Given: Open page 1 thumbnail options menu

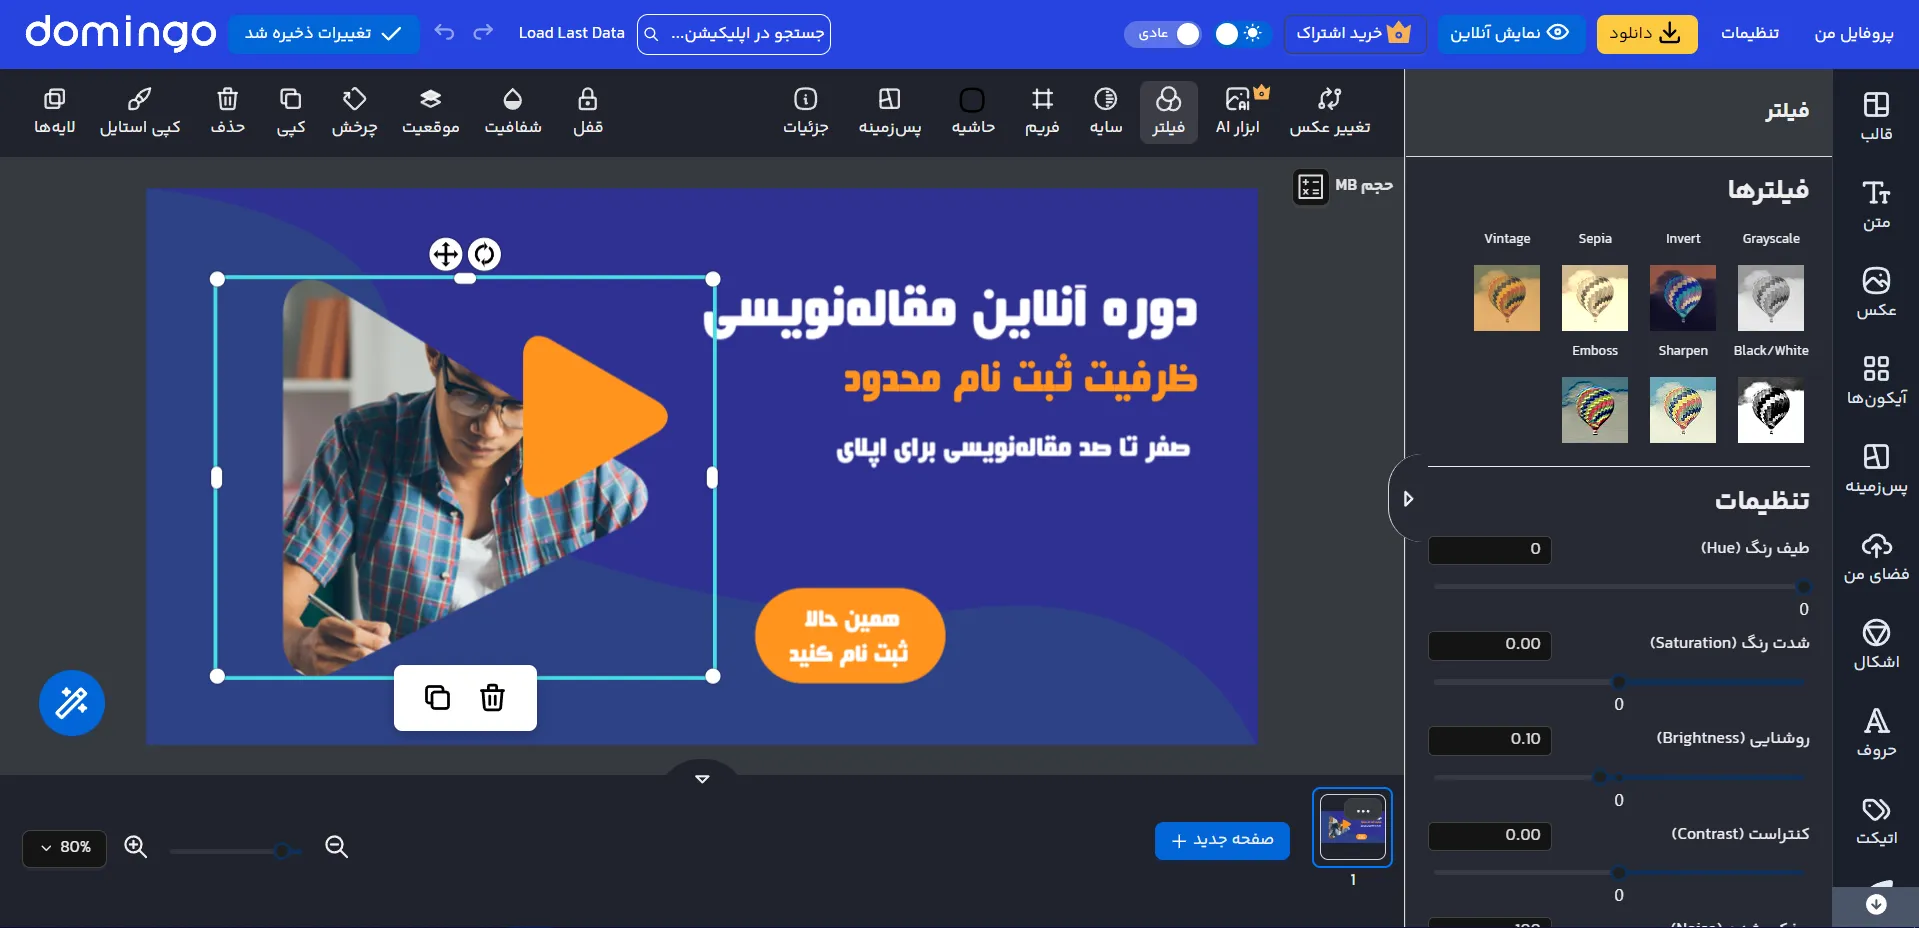Looking at the screenshot, I should pos(1364,811).
